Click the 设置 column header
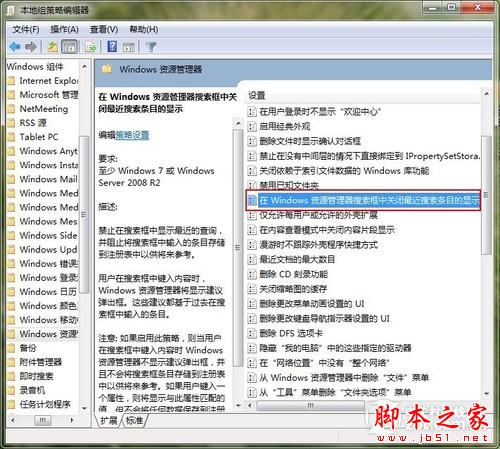 (257, 96)
